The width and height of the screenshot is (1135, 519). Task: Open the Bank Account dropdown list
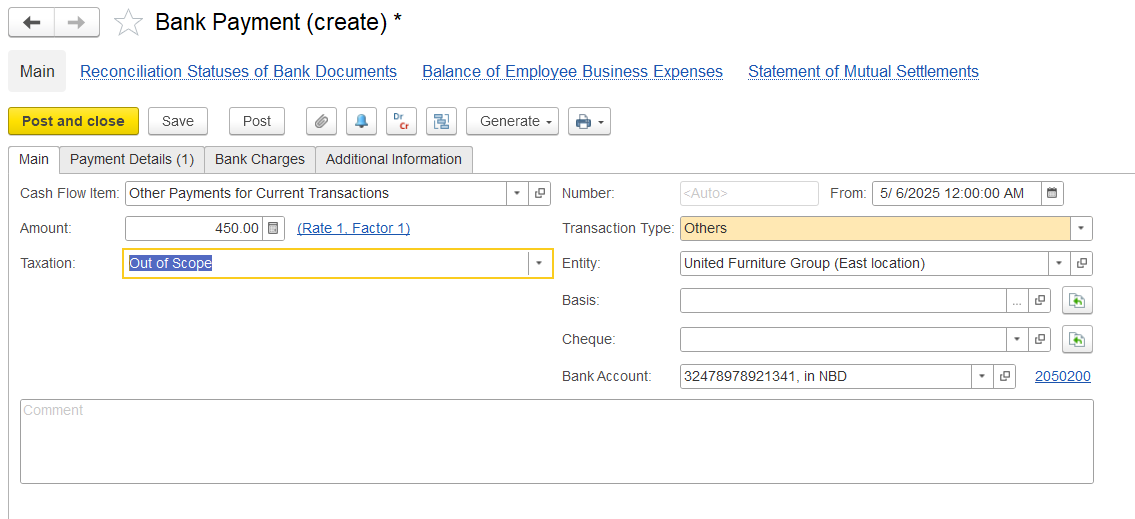[x=982, y=376]
